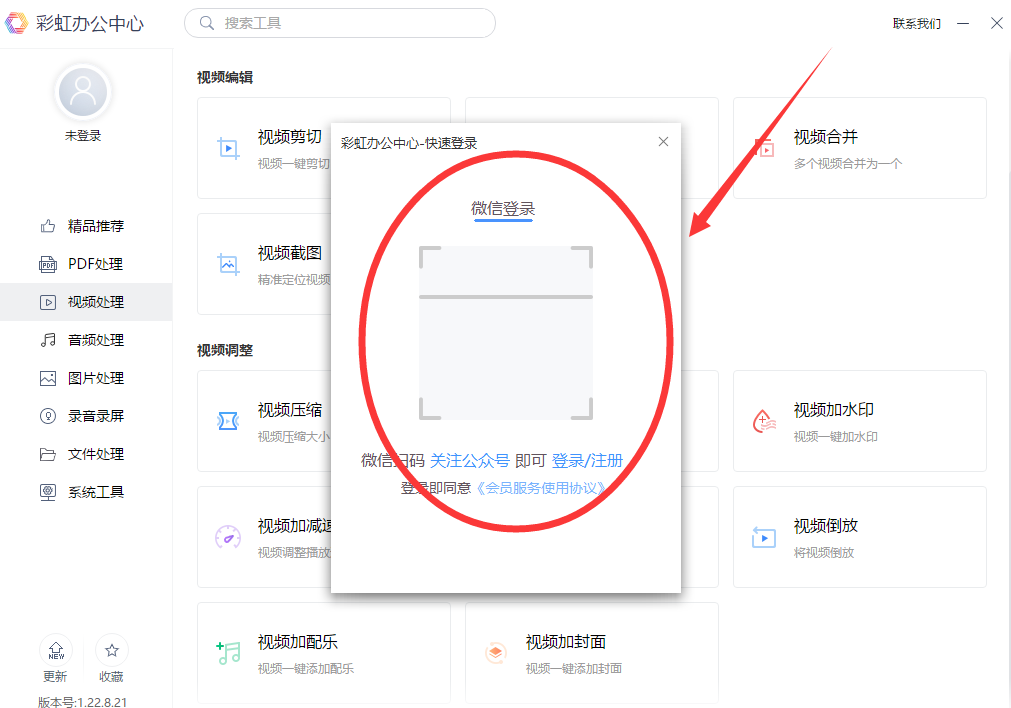1011x708 pixels.
Task: Click description 将视频倒放
Action: click(823, 553)
